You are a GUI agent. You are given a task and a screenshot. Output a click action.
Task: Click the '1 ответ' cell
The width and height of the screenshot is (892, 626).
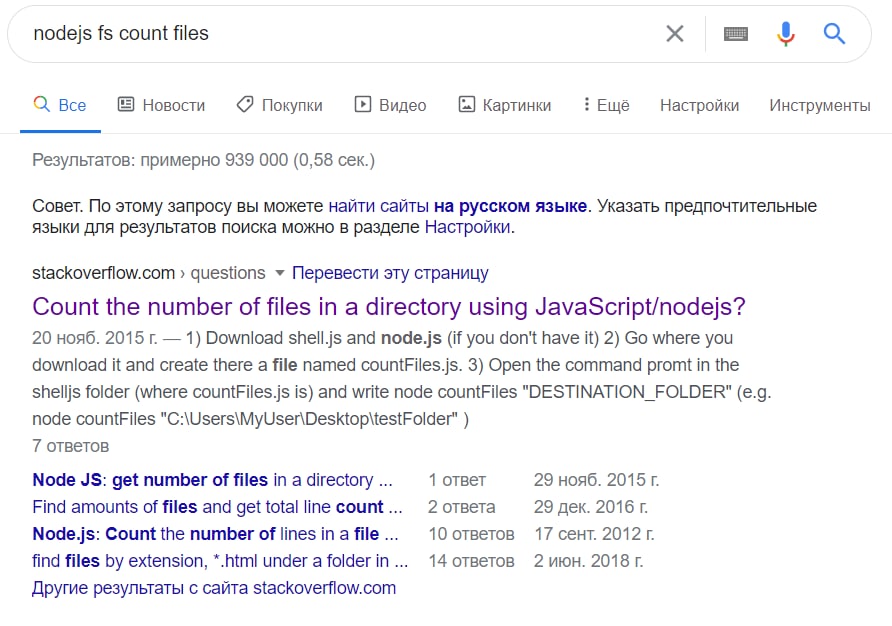pos(457,480)
